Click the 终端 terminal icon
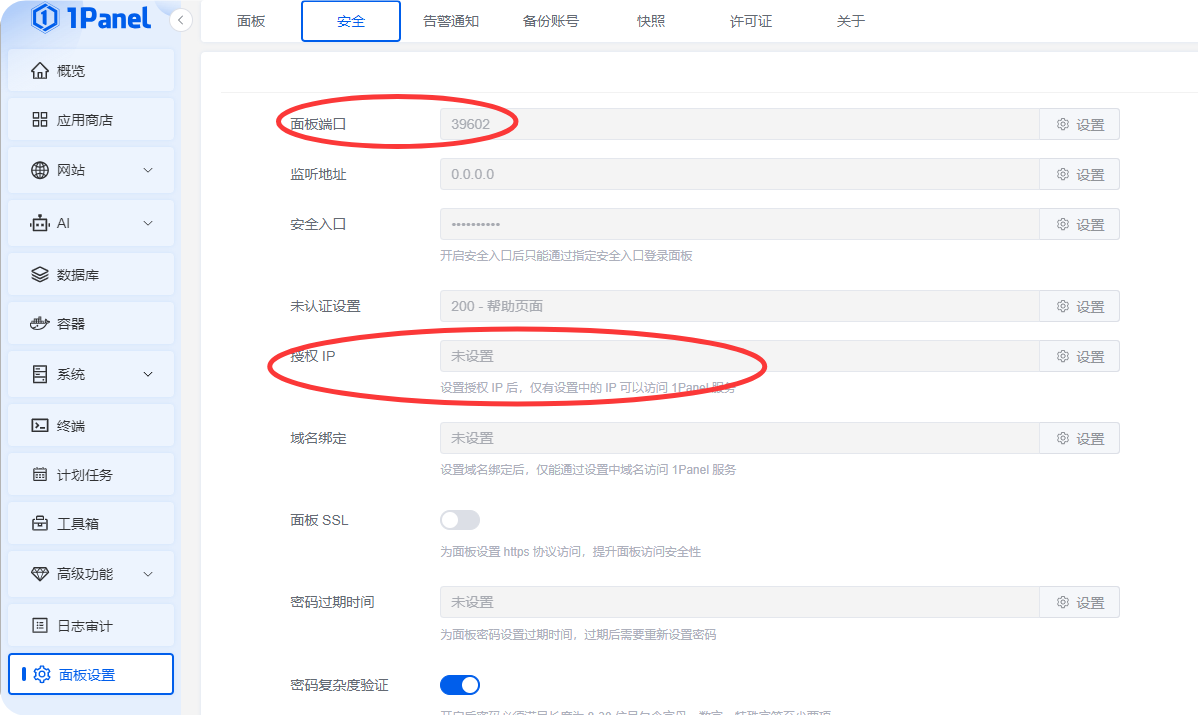The height and width of the screenshot is (715, 1198). point(40,425)
